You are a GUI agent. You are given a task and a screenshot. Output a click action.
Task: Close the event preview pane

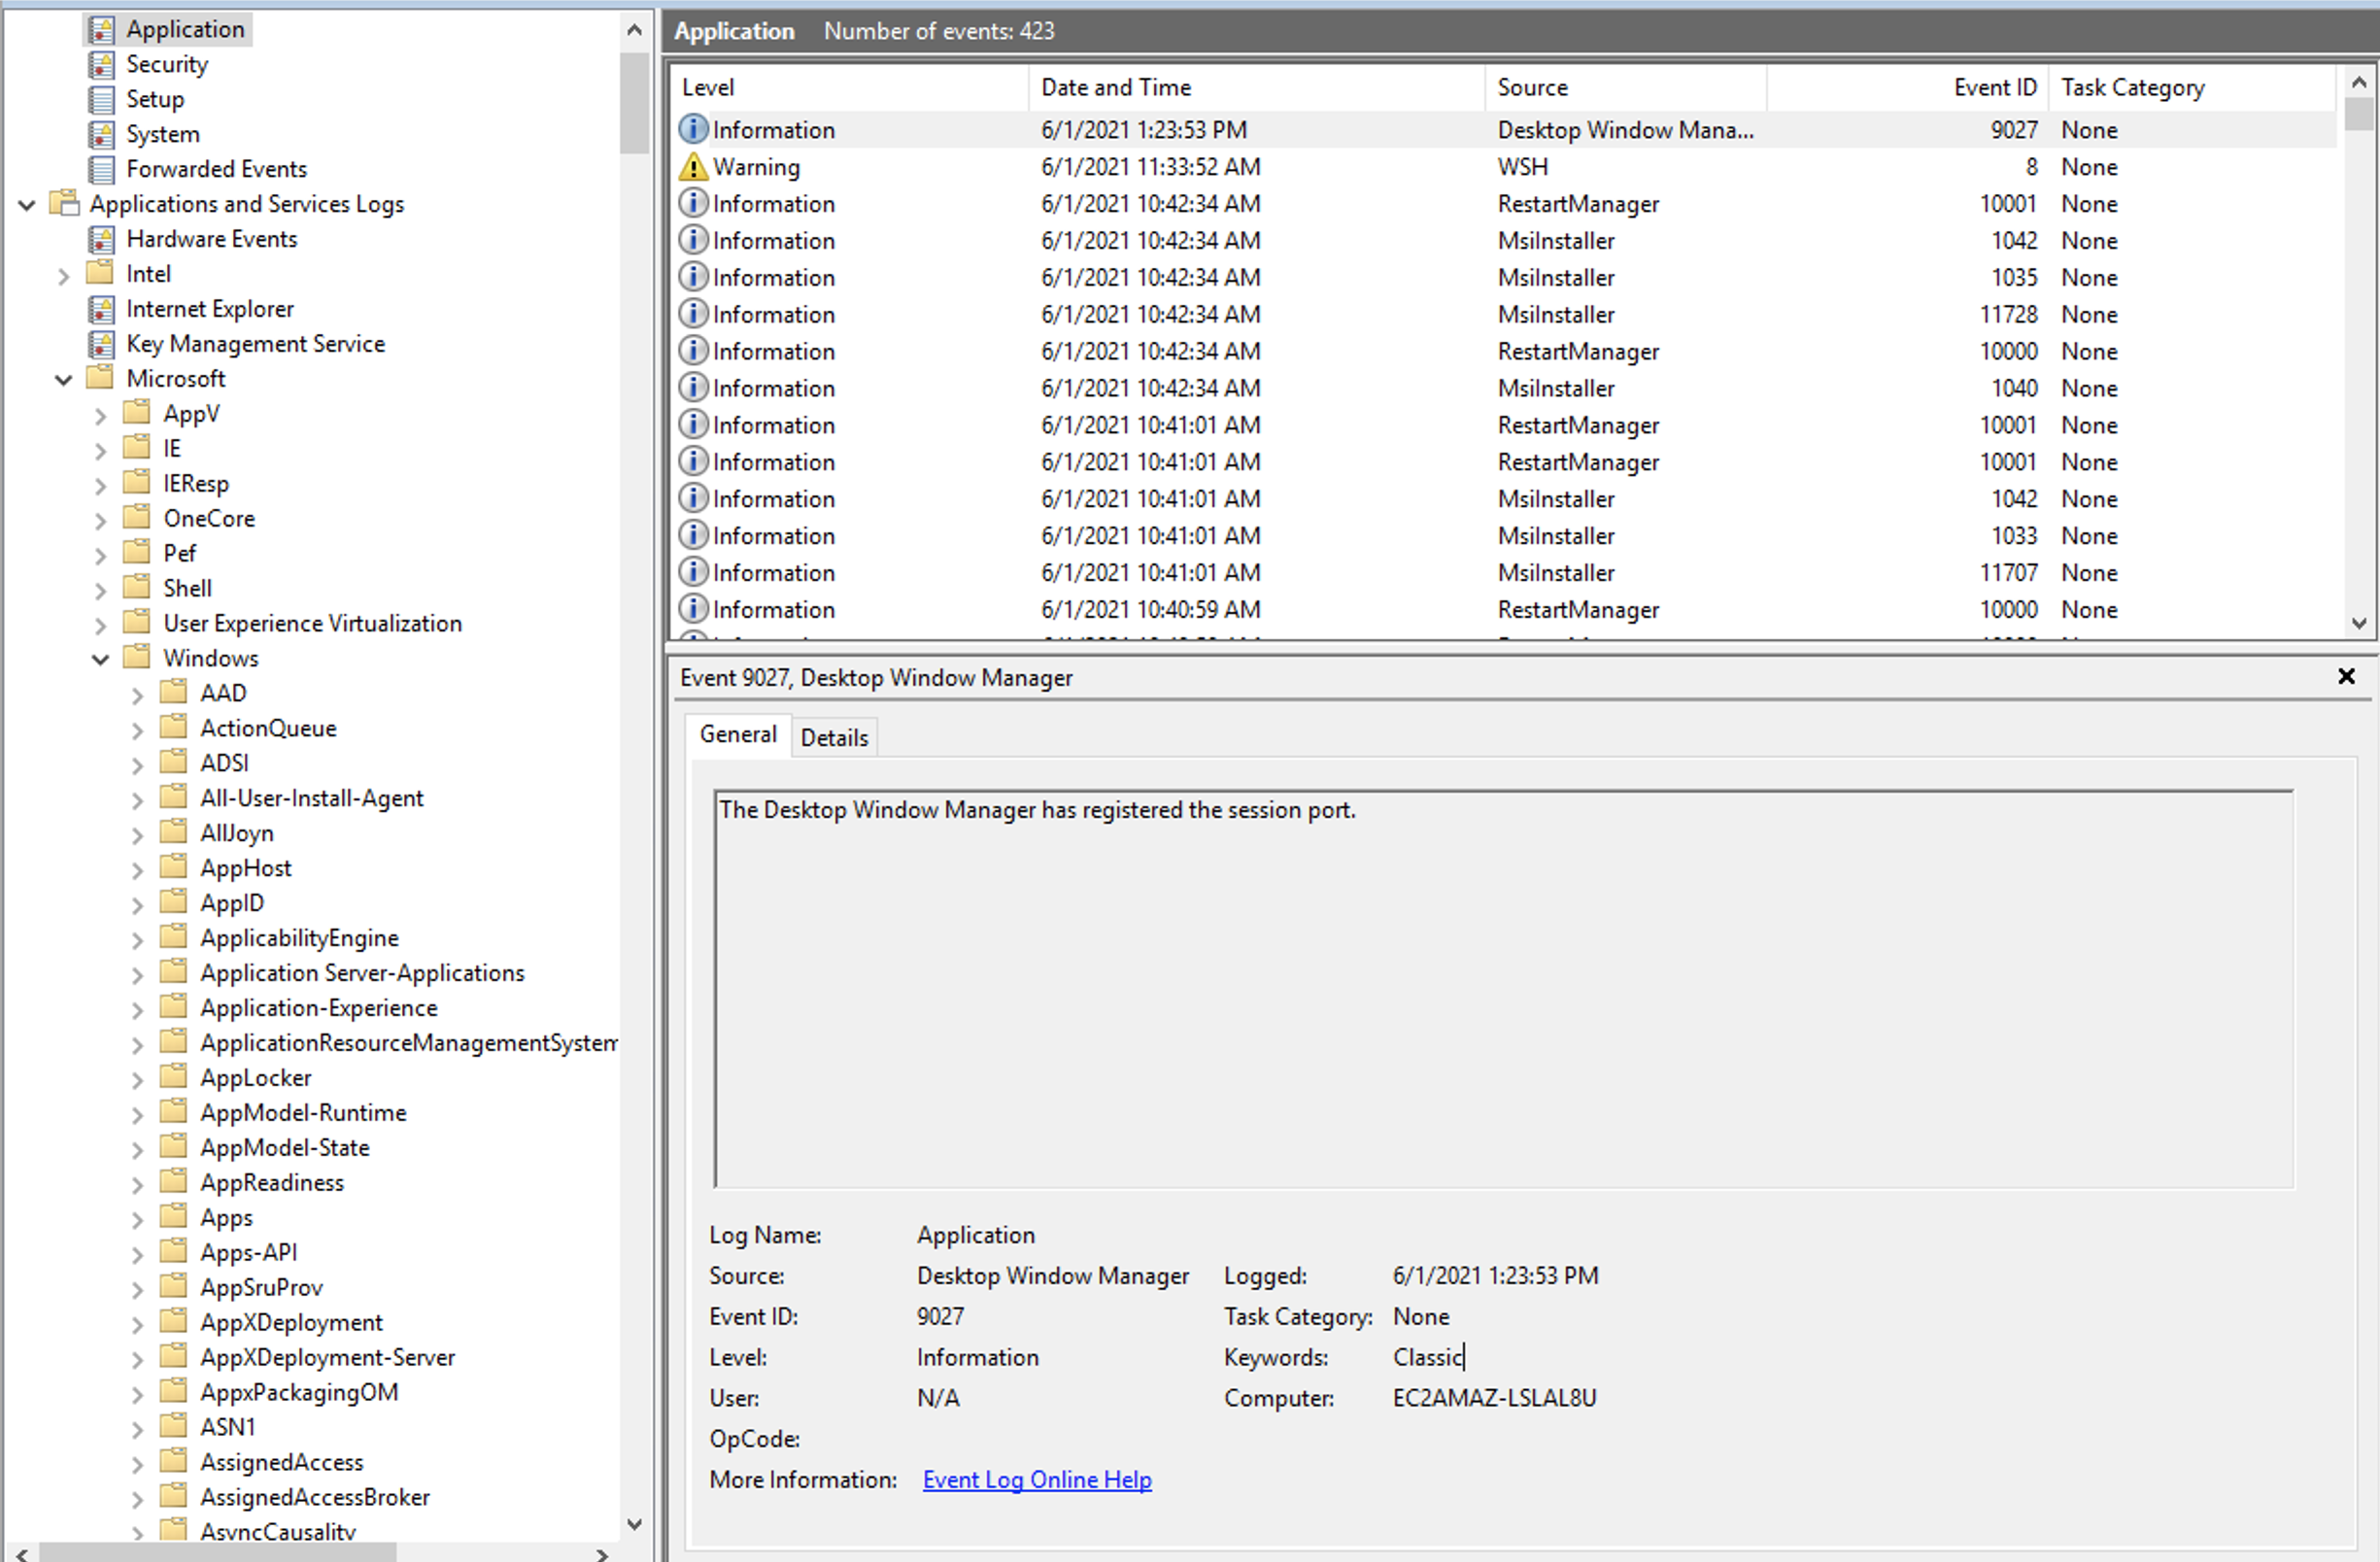coord(2346,677)
